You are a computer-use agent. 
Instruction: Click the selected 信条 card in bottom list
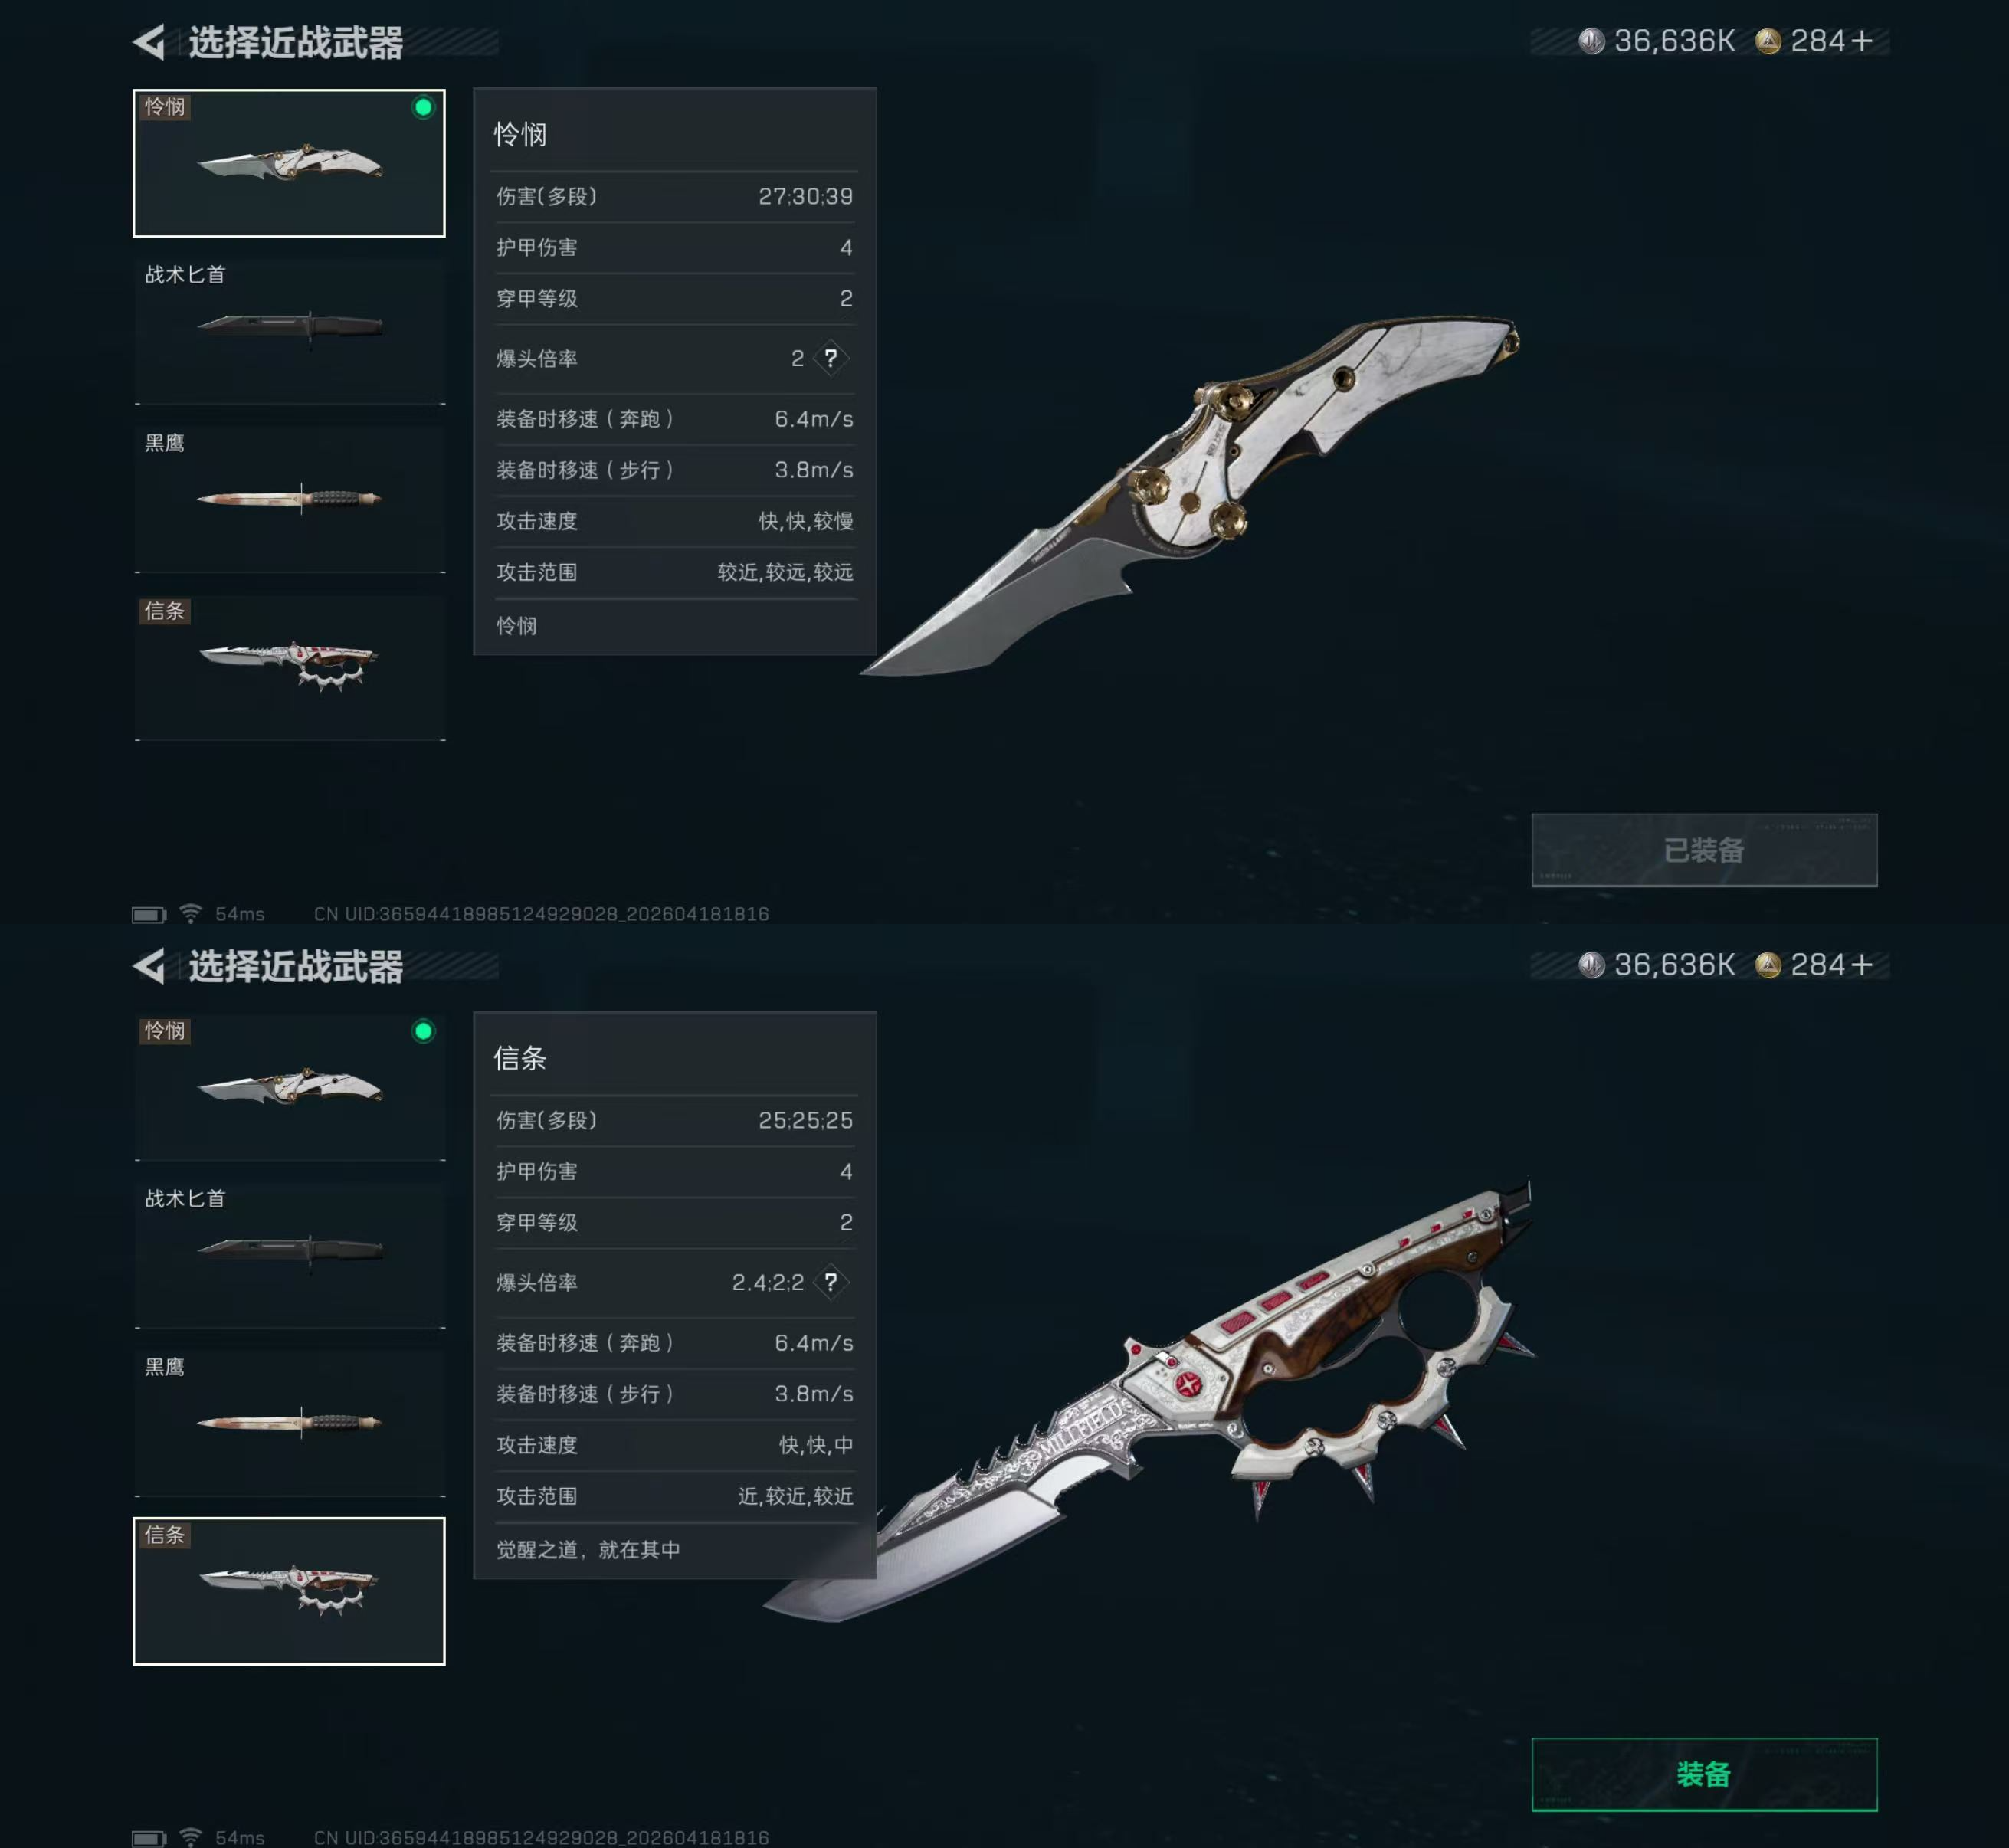tap(290, 1591)
